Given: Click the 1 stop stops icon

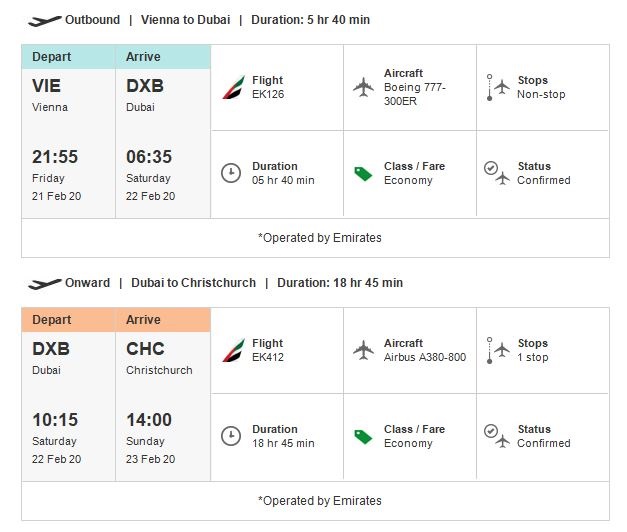Looking at the screenshot, I should pos(496,350).
